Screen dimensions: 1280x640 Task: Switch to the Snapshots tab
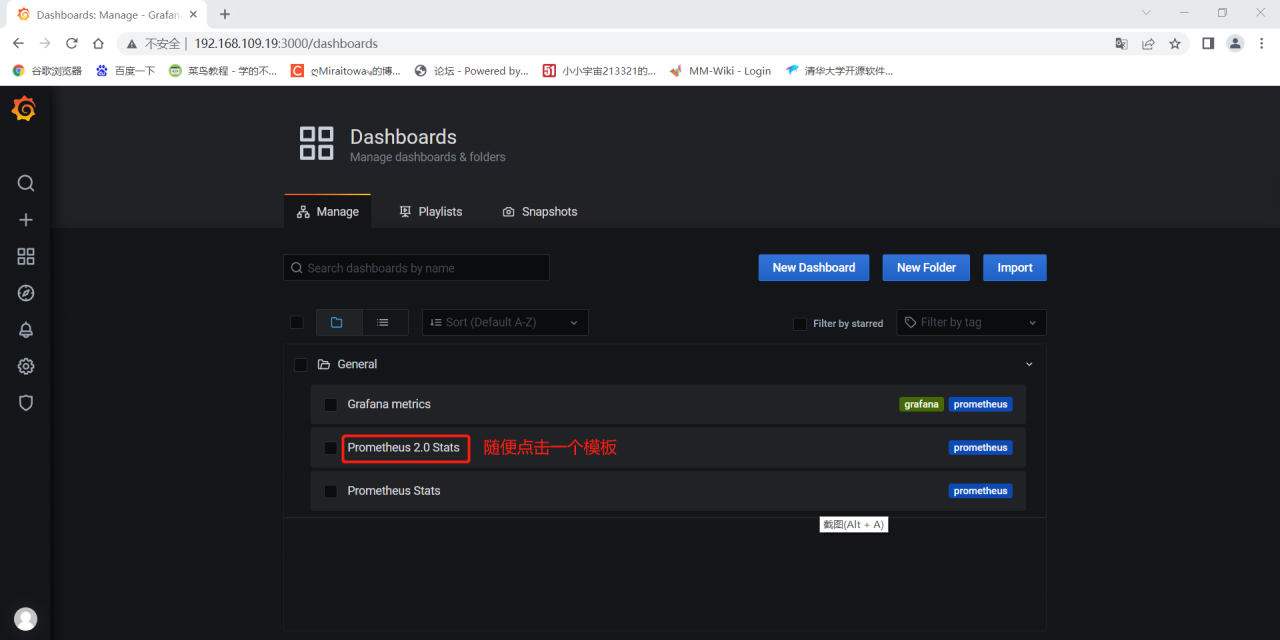click(x=540, y=212)
